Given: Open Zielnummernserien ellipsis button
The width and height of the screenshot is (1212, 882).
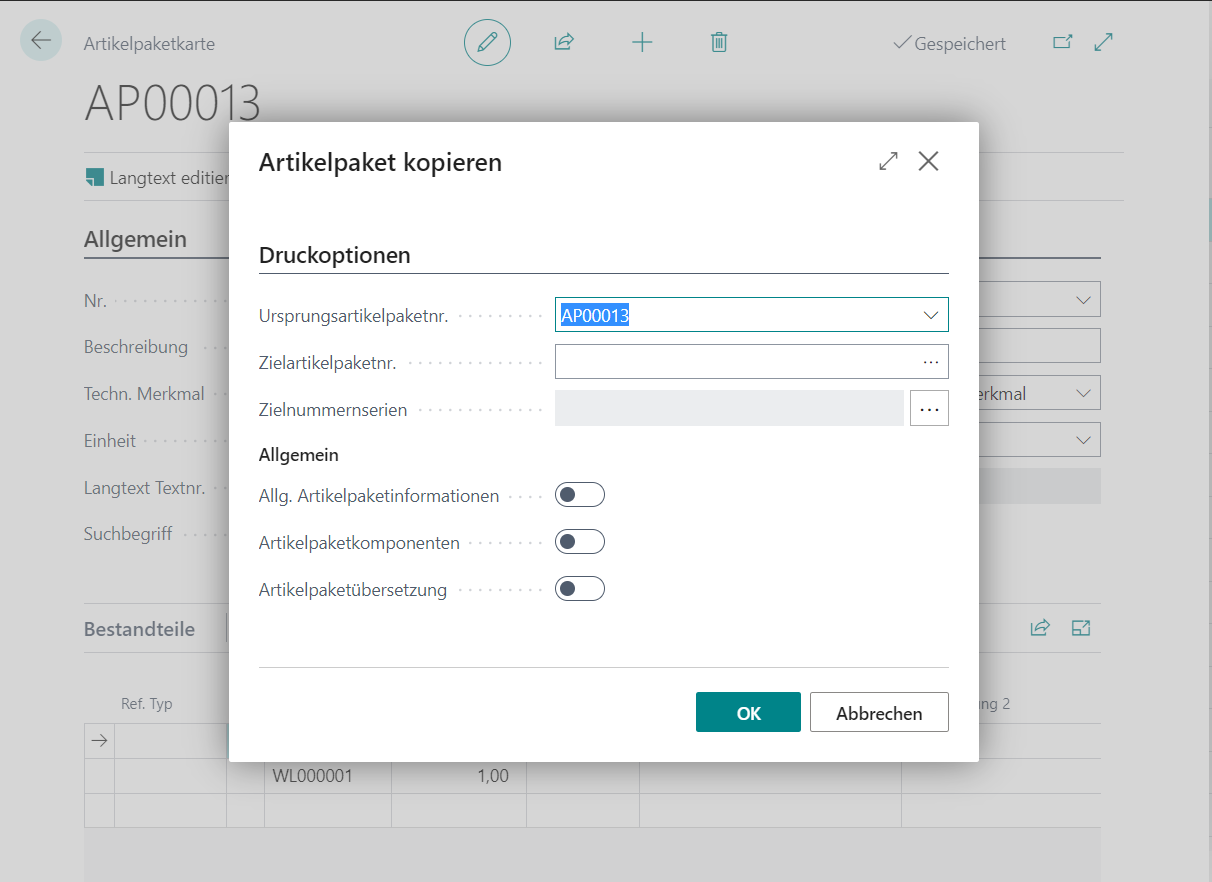Looking at the screenshot, I should 929,409.
